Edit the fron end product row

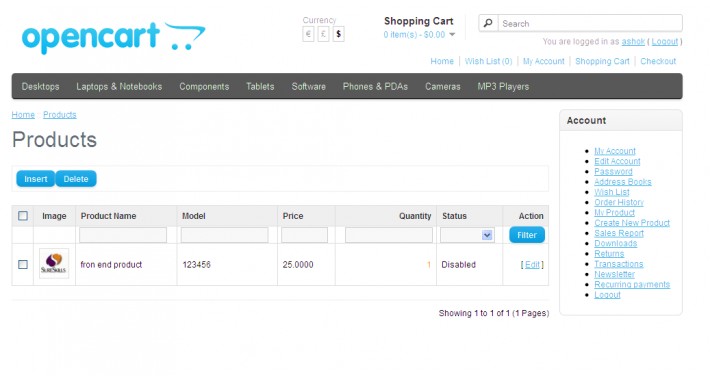(x=532, y=265)
